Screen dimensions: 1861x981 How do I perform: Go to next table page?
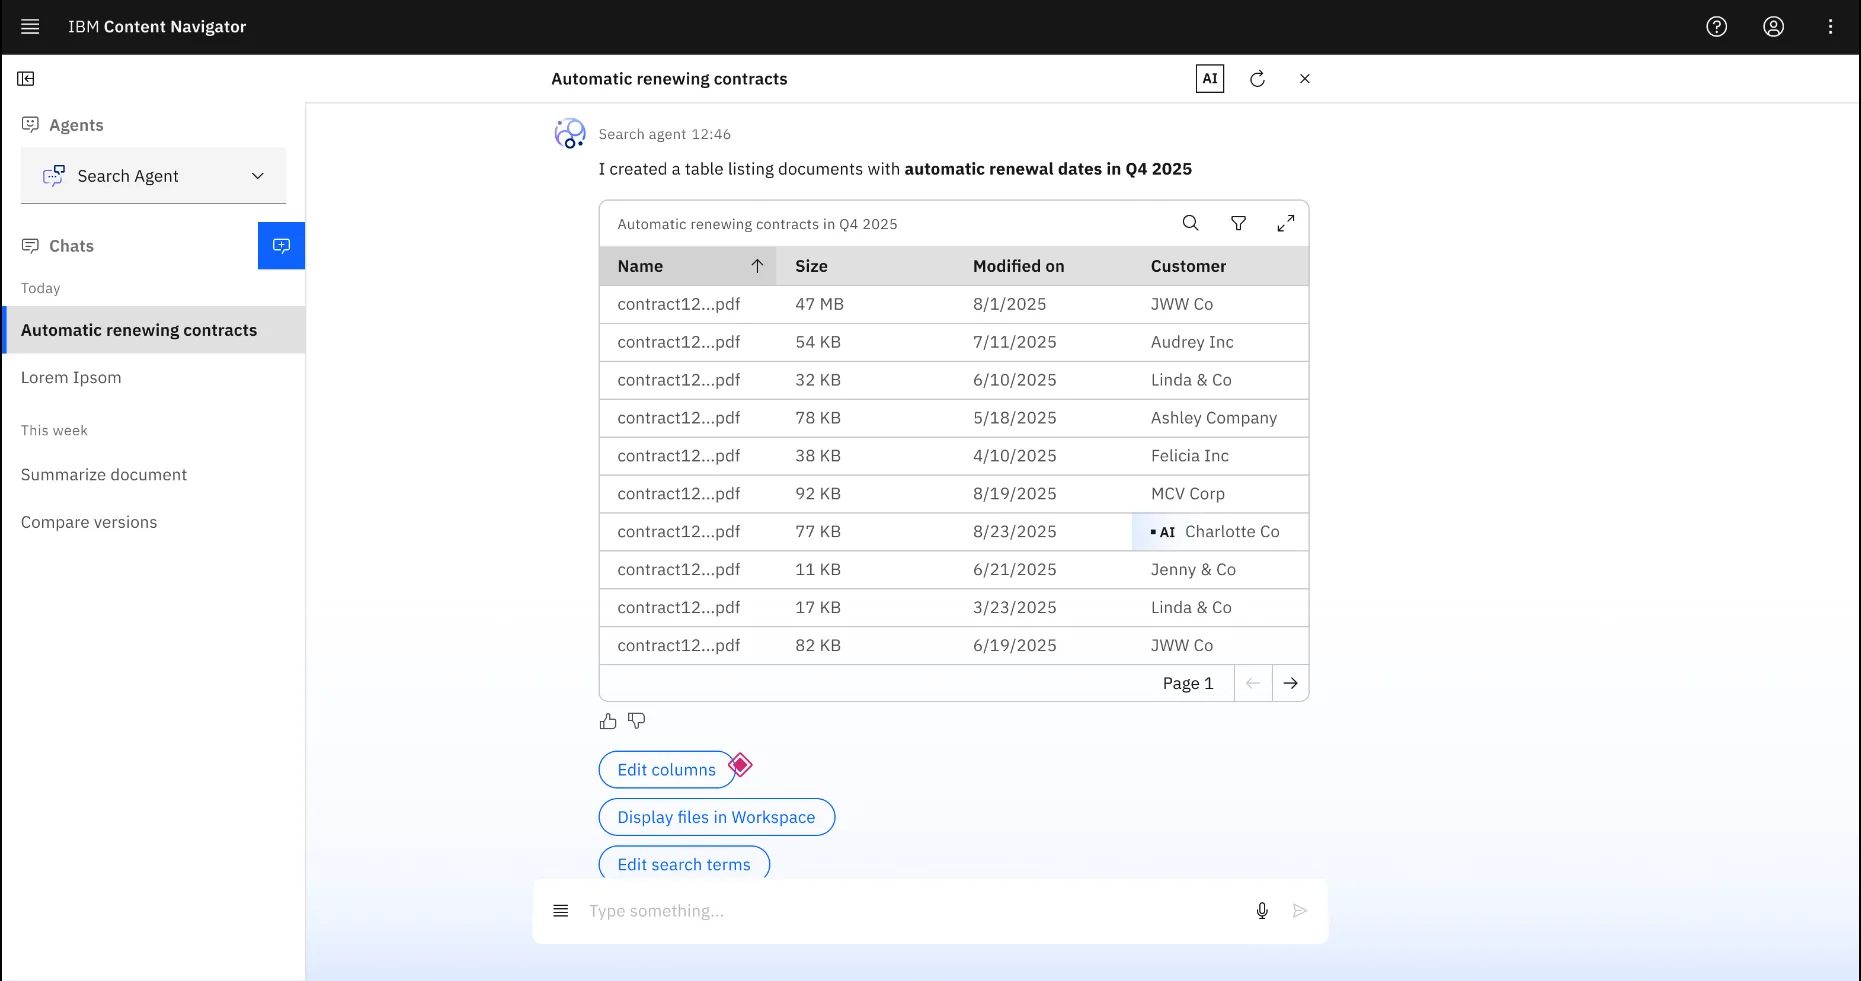click(x=1290, y=683)
